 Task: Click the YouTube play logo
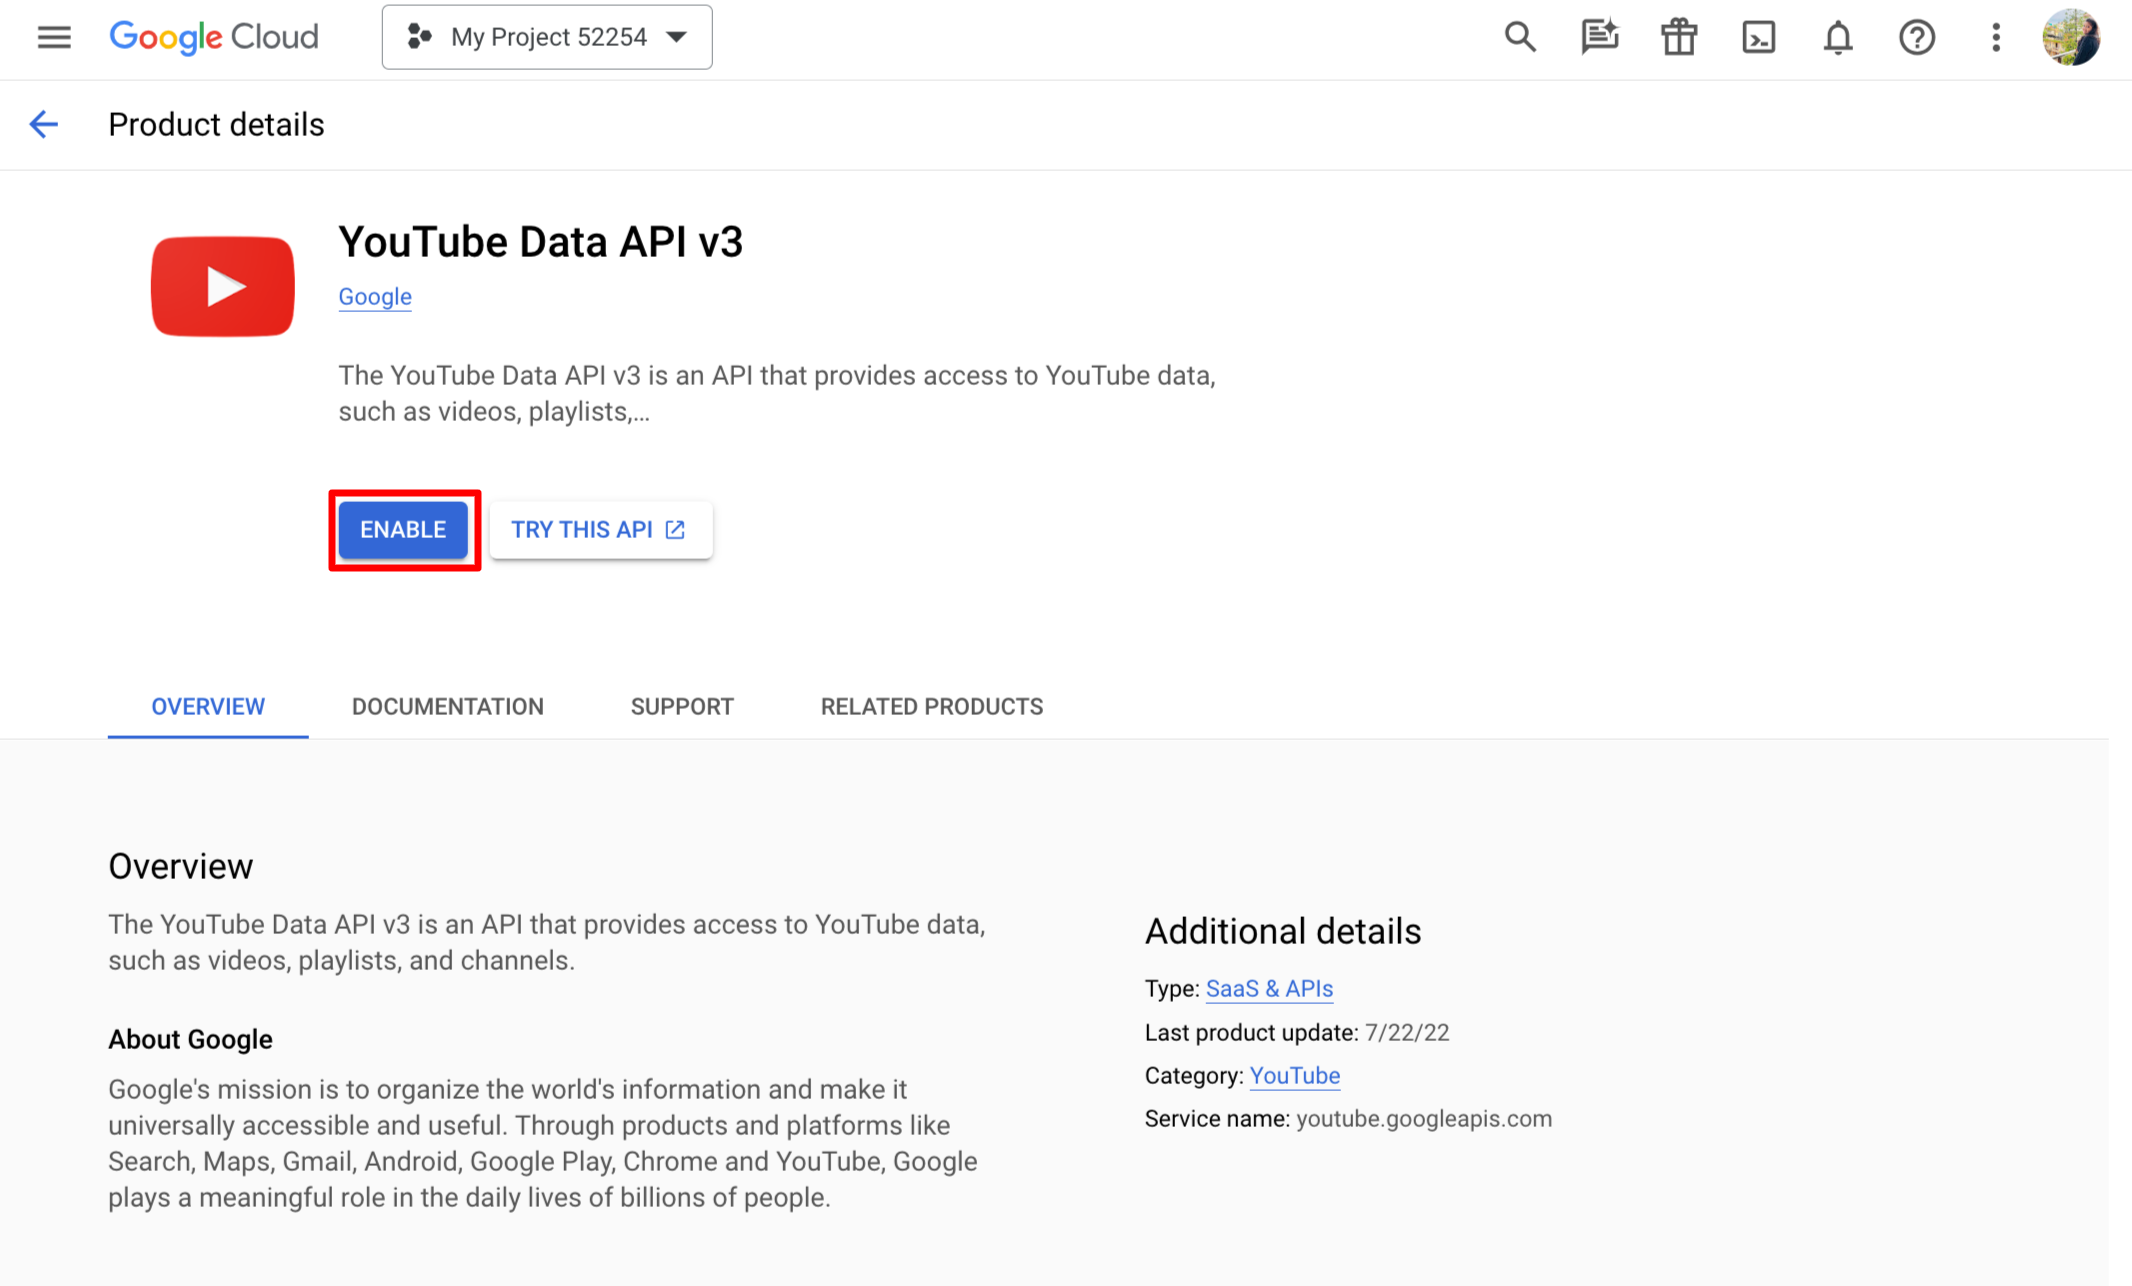(223, 286)
